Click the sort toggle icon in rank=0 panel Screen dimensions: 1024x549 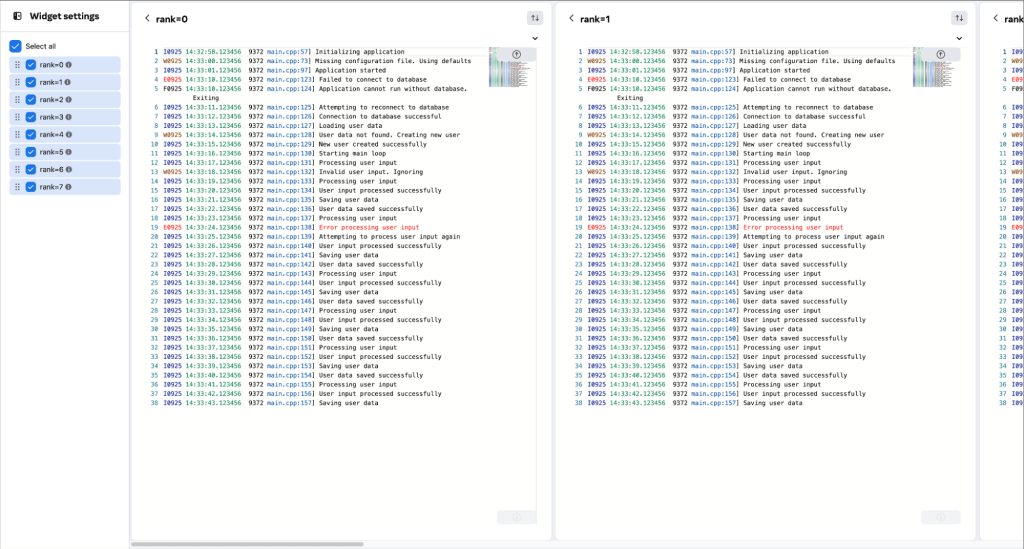point(535,18)
